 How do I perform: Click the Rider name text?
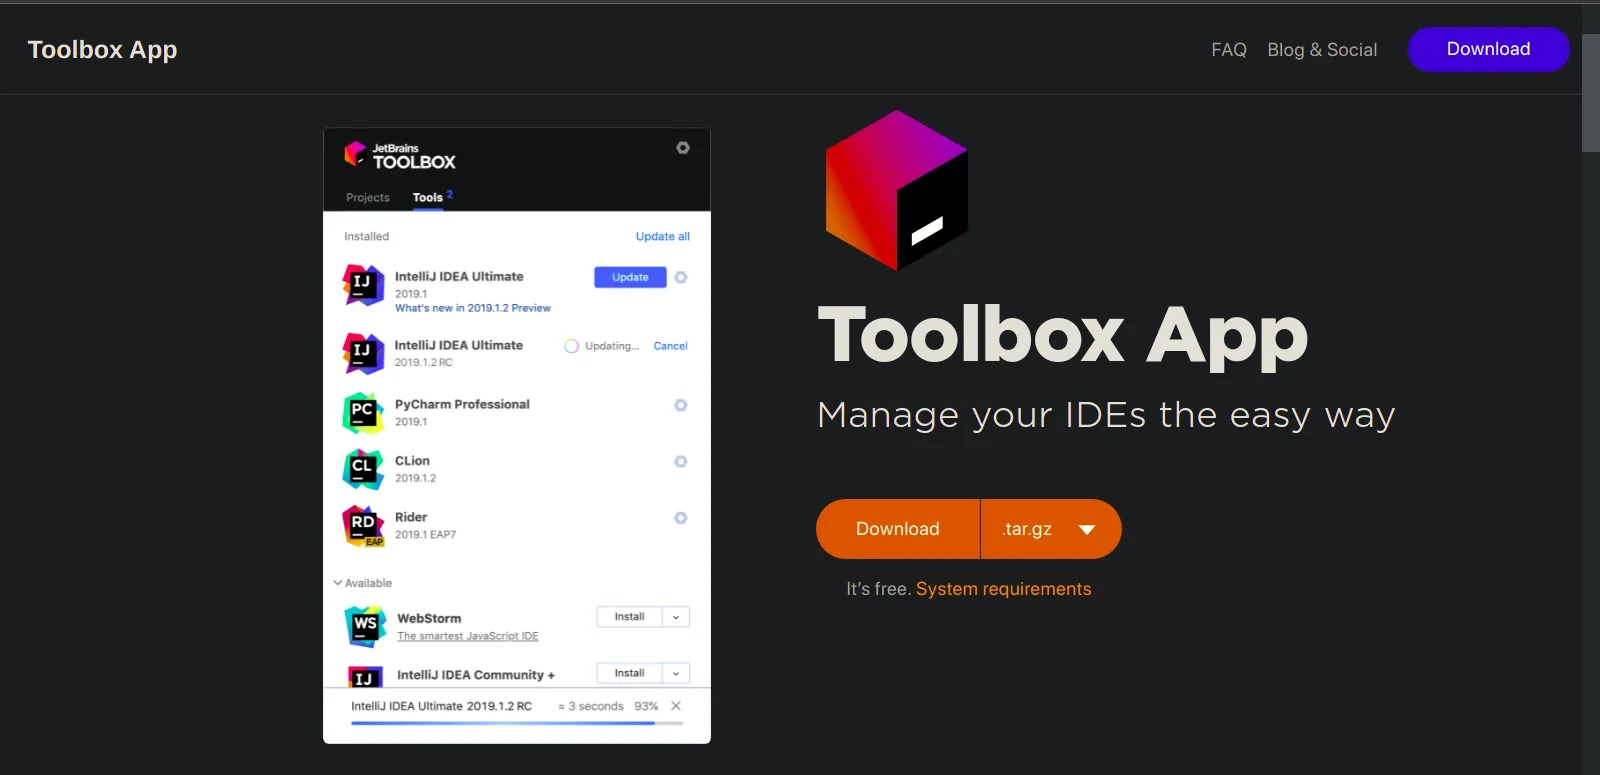point(411,517)
